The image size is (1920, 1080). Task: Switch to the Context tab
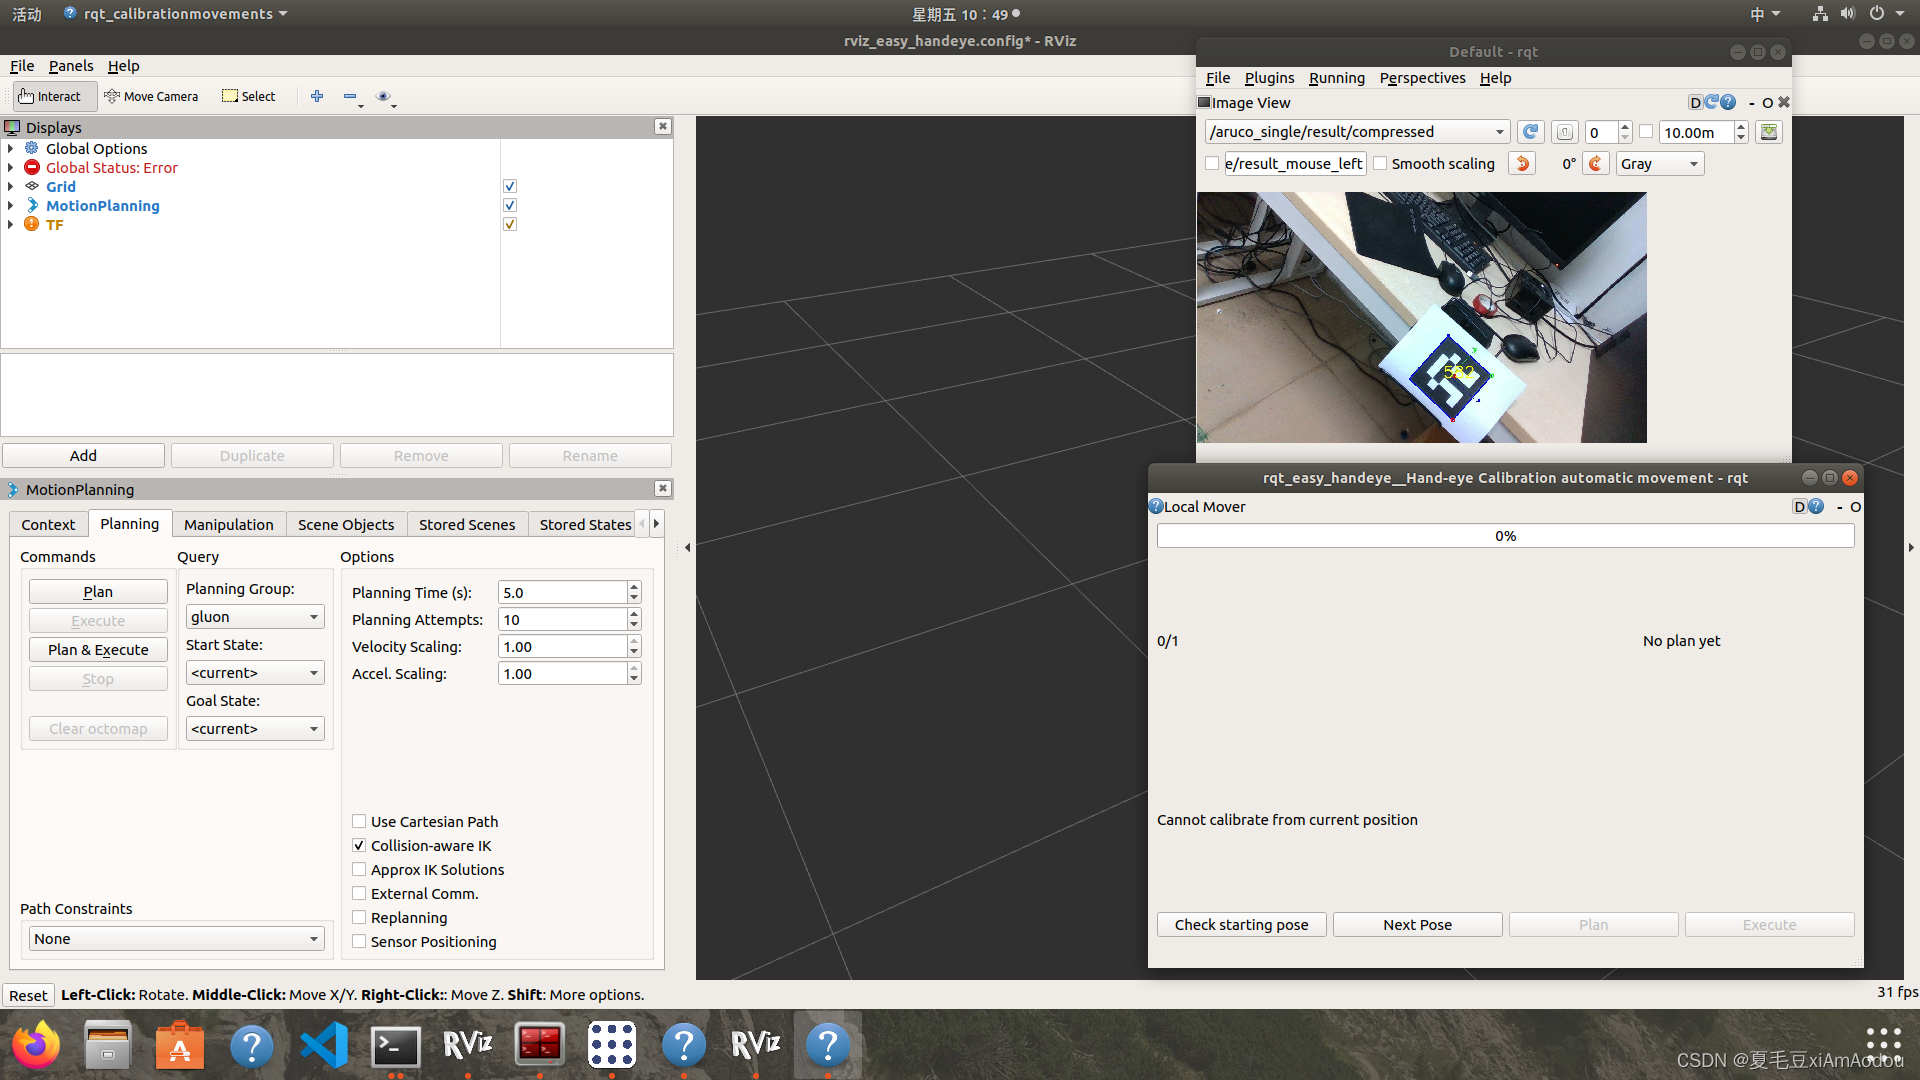coord(48,525)
